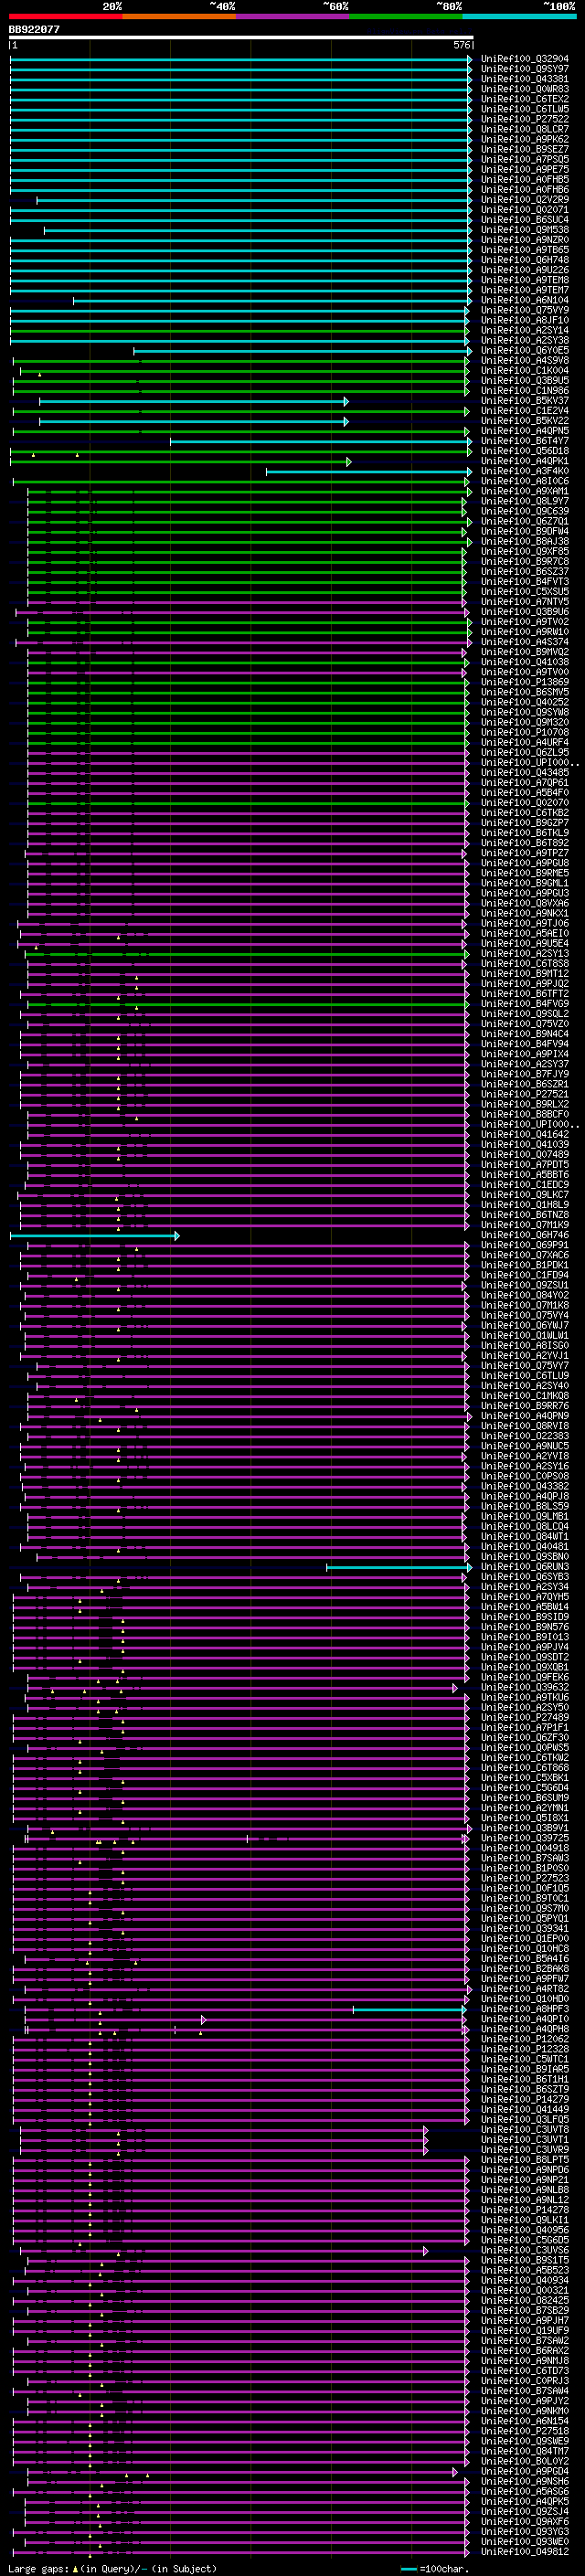Open hit UniRef100_Q02071
The height and width of the screenshot is (2576, 585).
click(525, 210)
